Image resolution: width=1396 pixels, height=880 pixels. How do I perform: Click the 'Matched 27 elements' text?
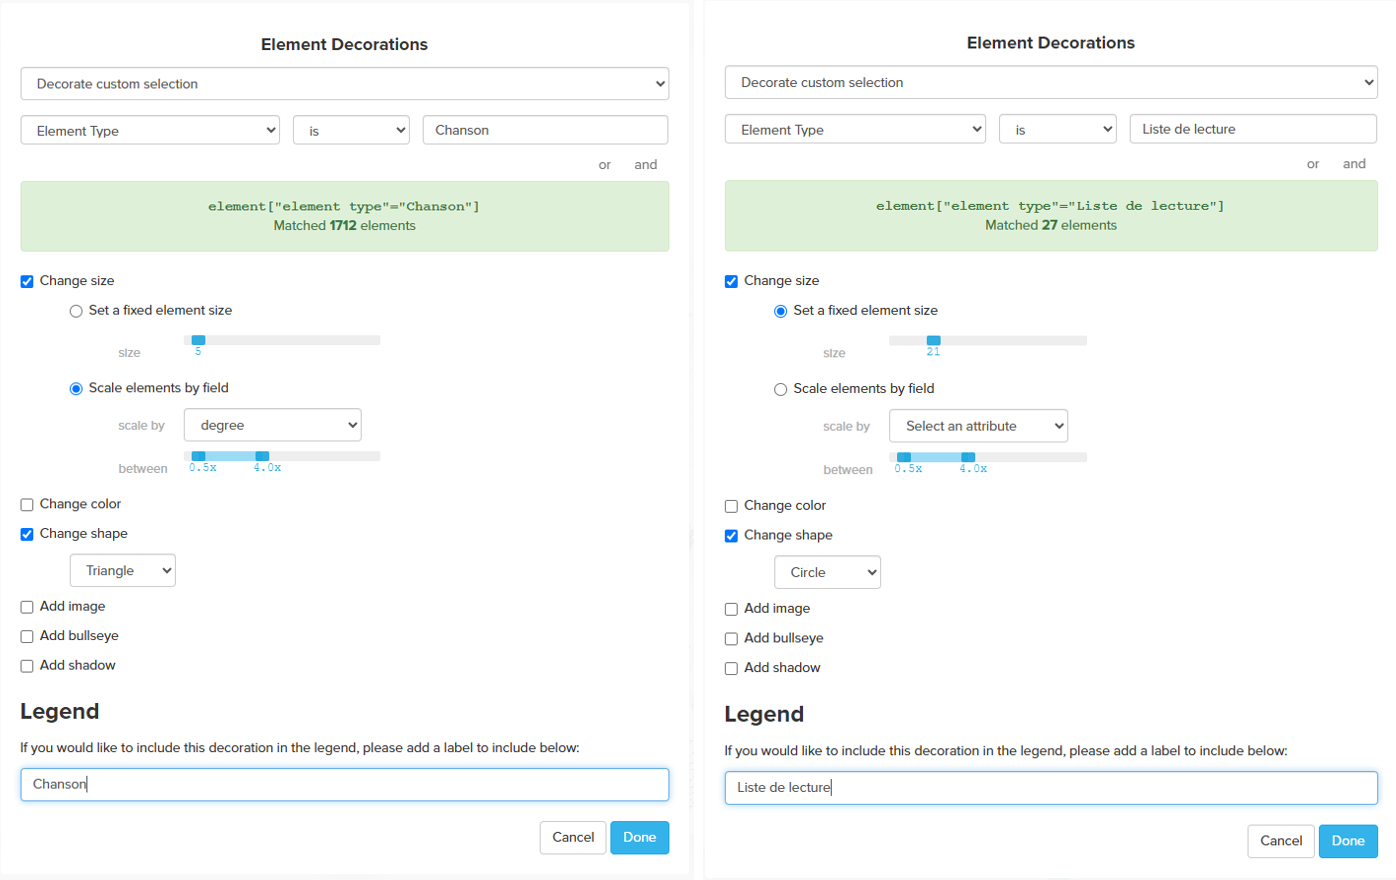pos(1051,225)
